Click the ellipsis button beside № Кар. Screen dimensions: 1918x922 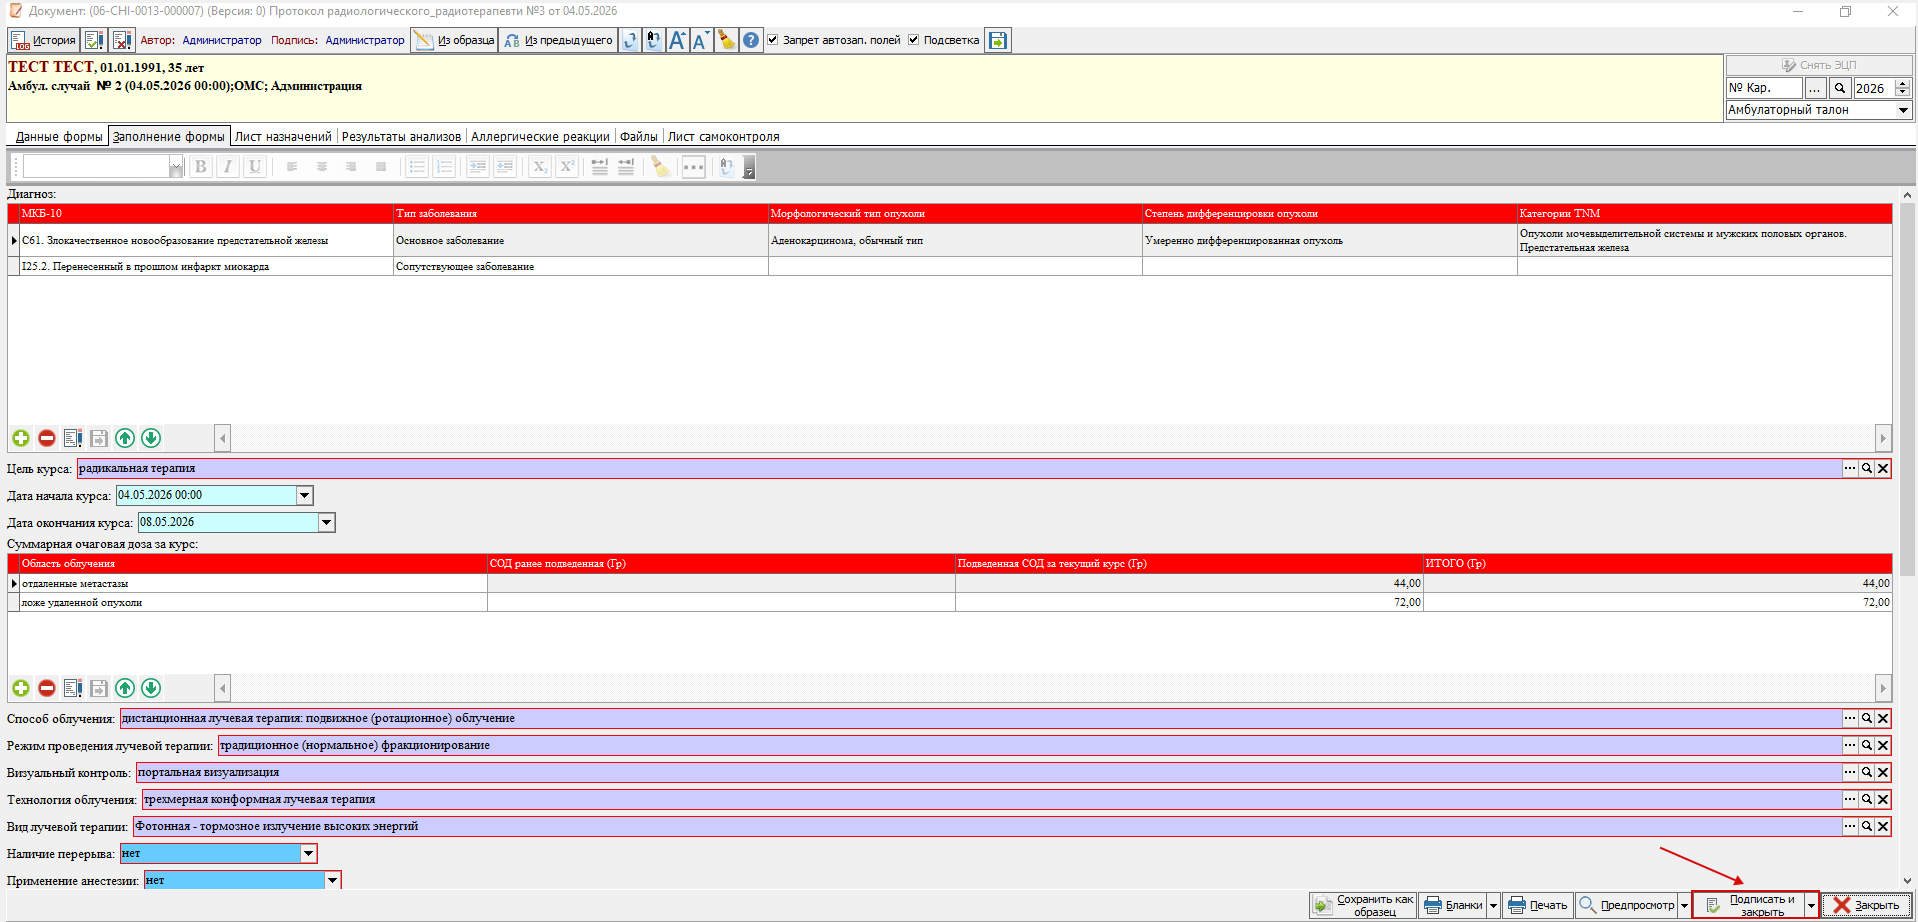[x=1815, y=88]
